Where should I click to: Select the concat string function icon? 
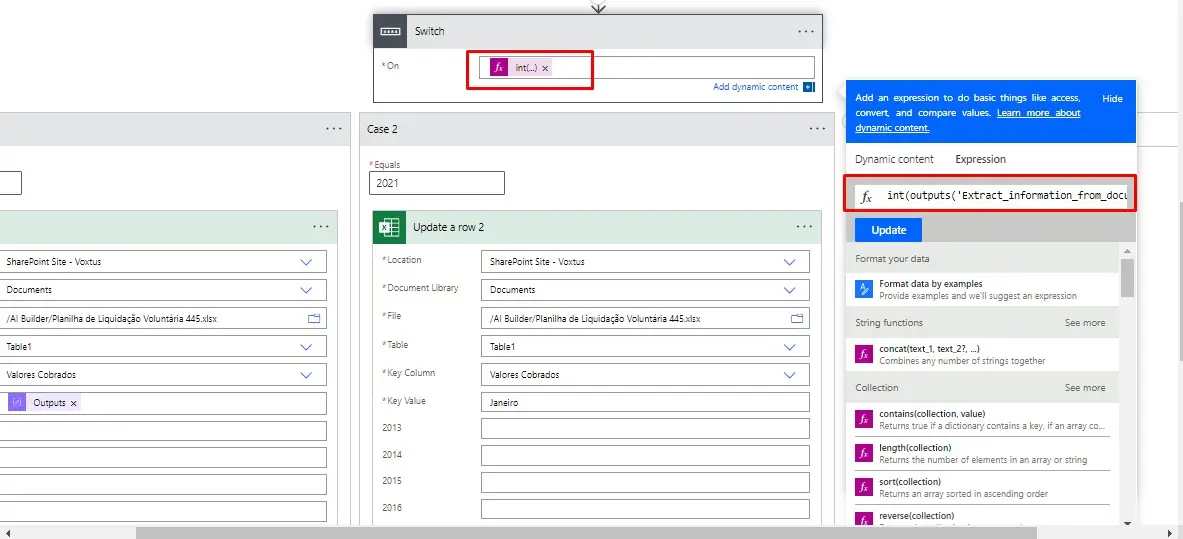(864, 353)
